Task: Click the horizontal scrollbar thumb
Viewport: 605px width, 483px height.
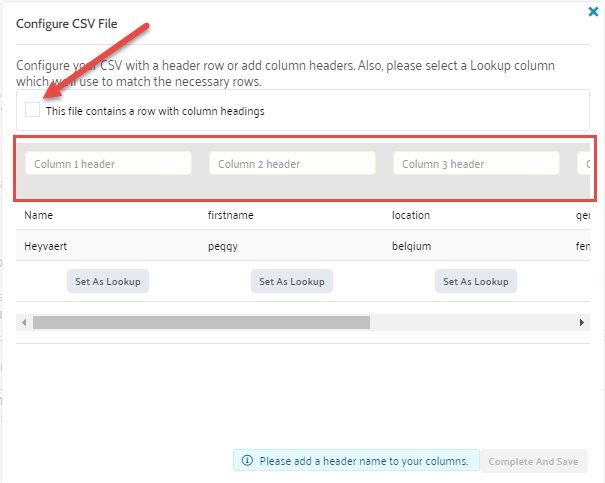Action: [200, 323]
